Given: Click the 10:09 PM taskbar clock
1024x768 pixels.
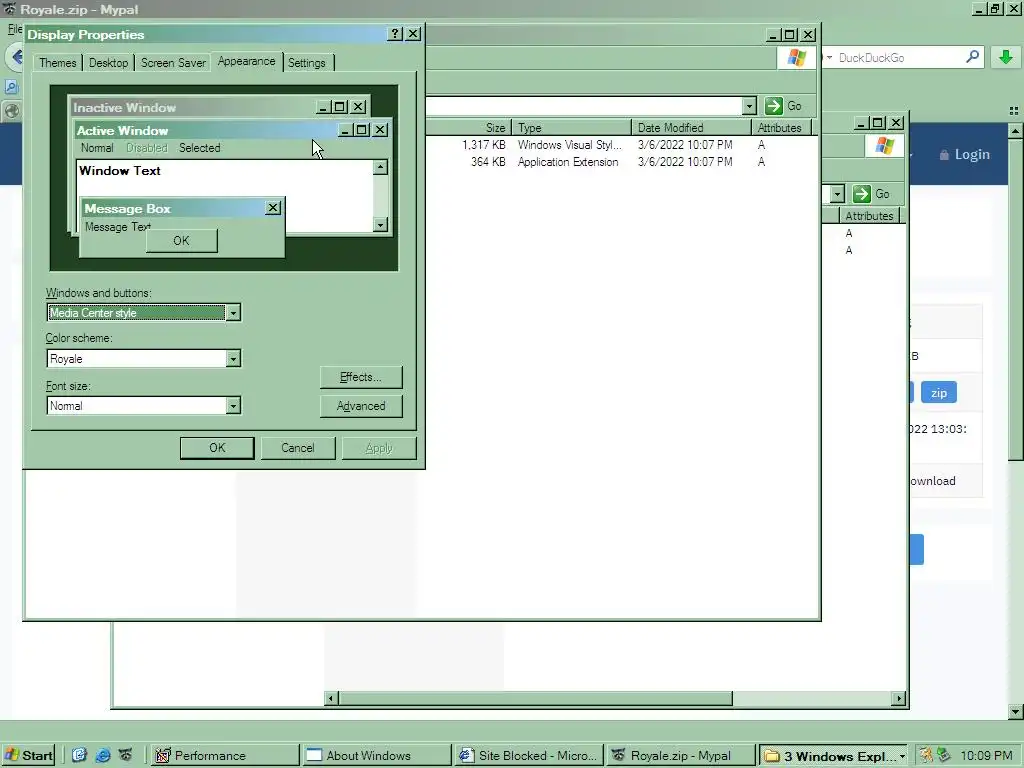Looking at the screenshot, I should (x=986, y=756).
